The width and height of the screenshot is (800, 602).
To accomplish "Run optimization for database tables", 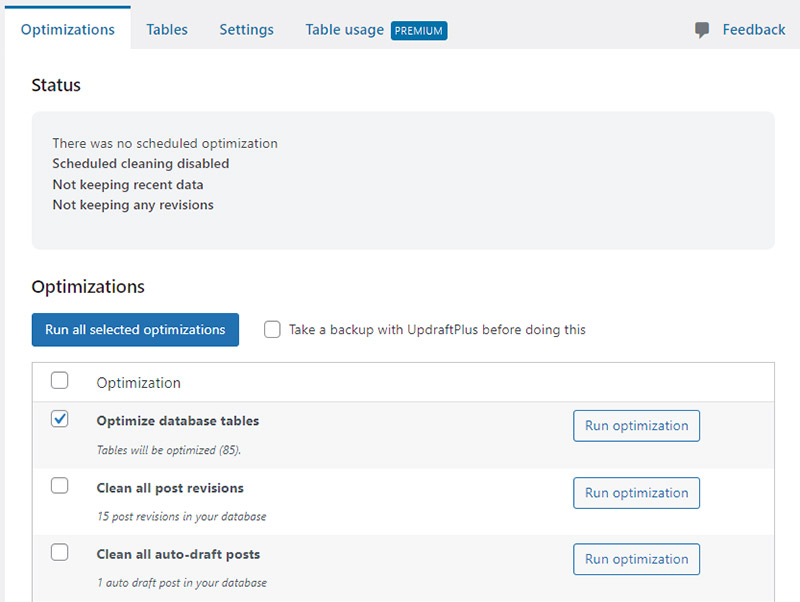I will pos(636,425).
